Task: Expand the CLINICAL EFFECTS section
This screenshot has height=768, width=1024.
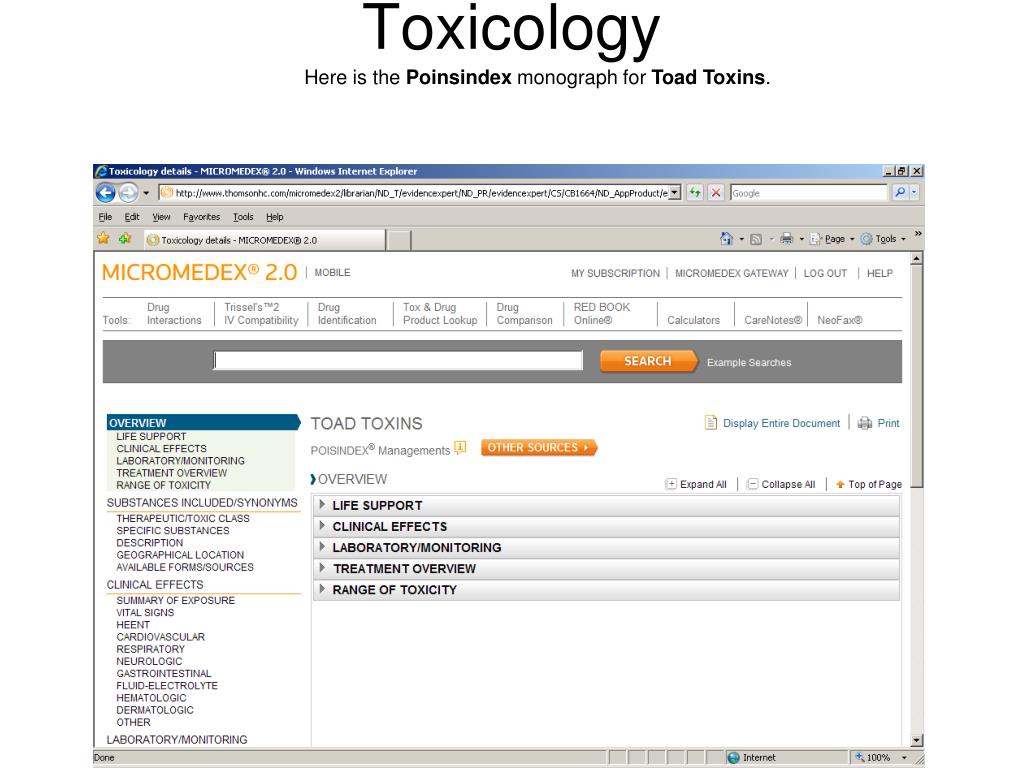Action: pos(607,526)
